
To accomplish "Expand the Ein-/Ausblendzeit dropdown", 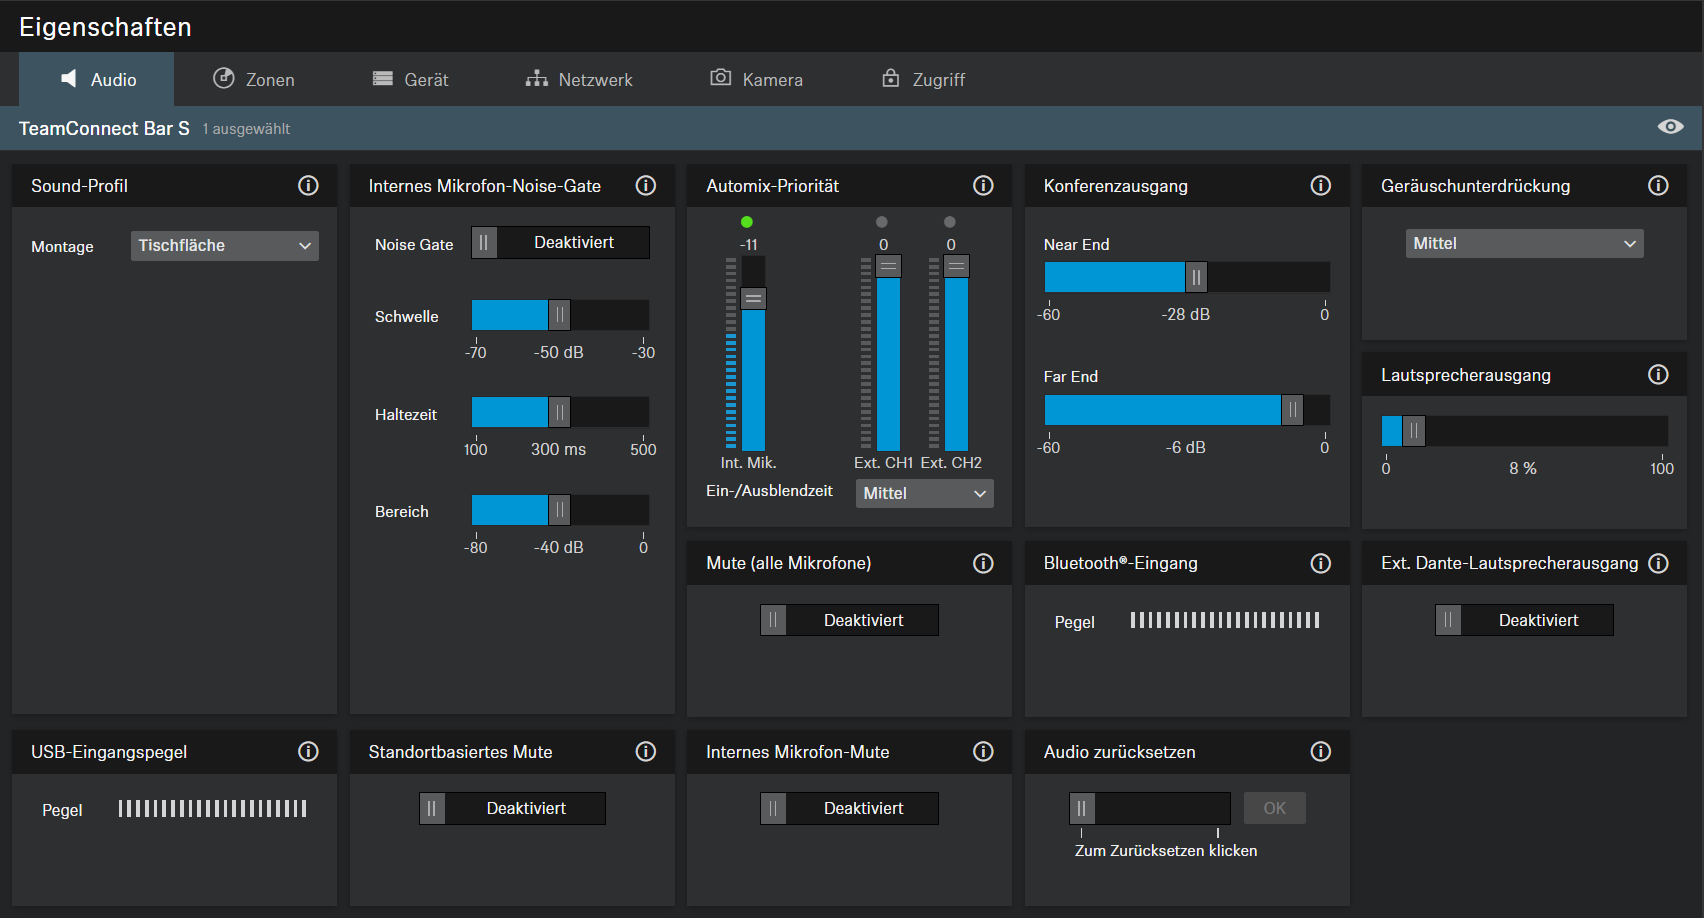I will click(x=924, y=493).
